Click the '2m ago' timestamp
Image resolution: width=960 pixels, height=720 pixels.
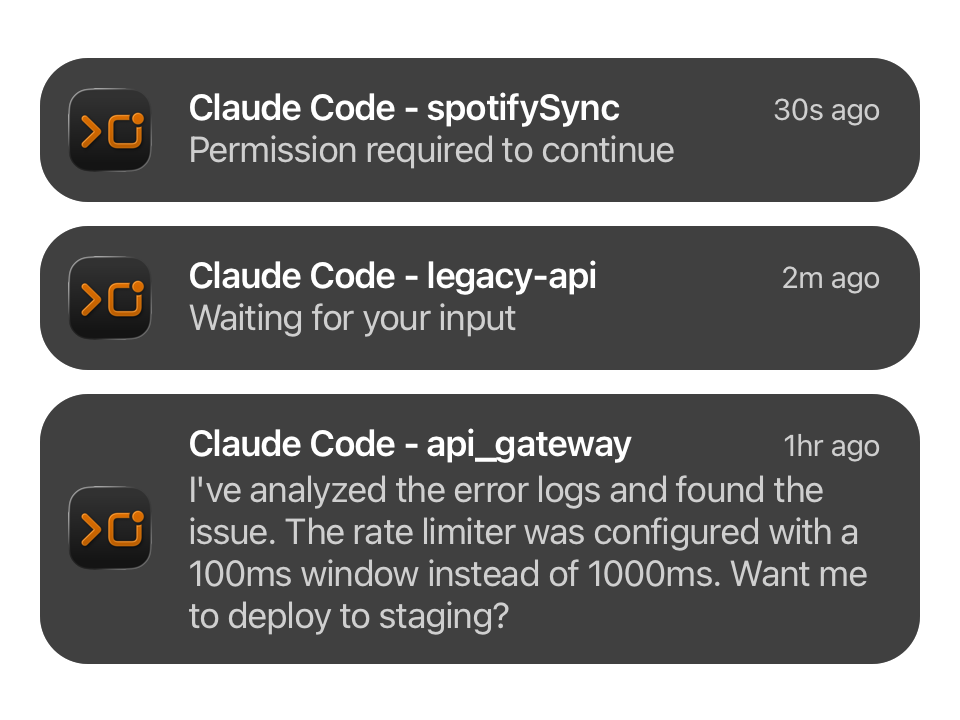pos(830,279)
